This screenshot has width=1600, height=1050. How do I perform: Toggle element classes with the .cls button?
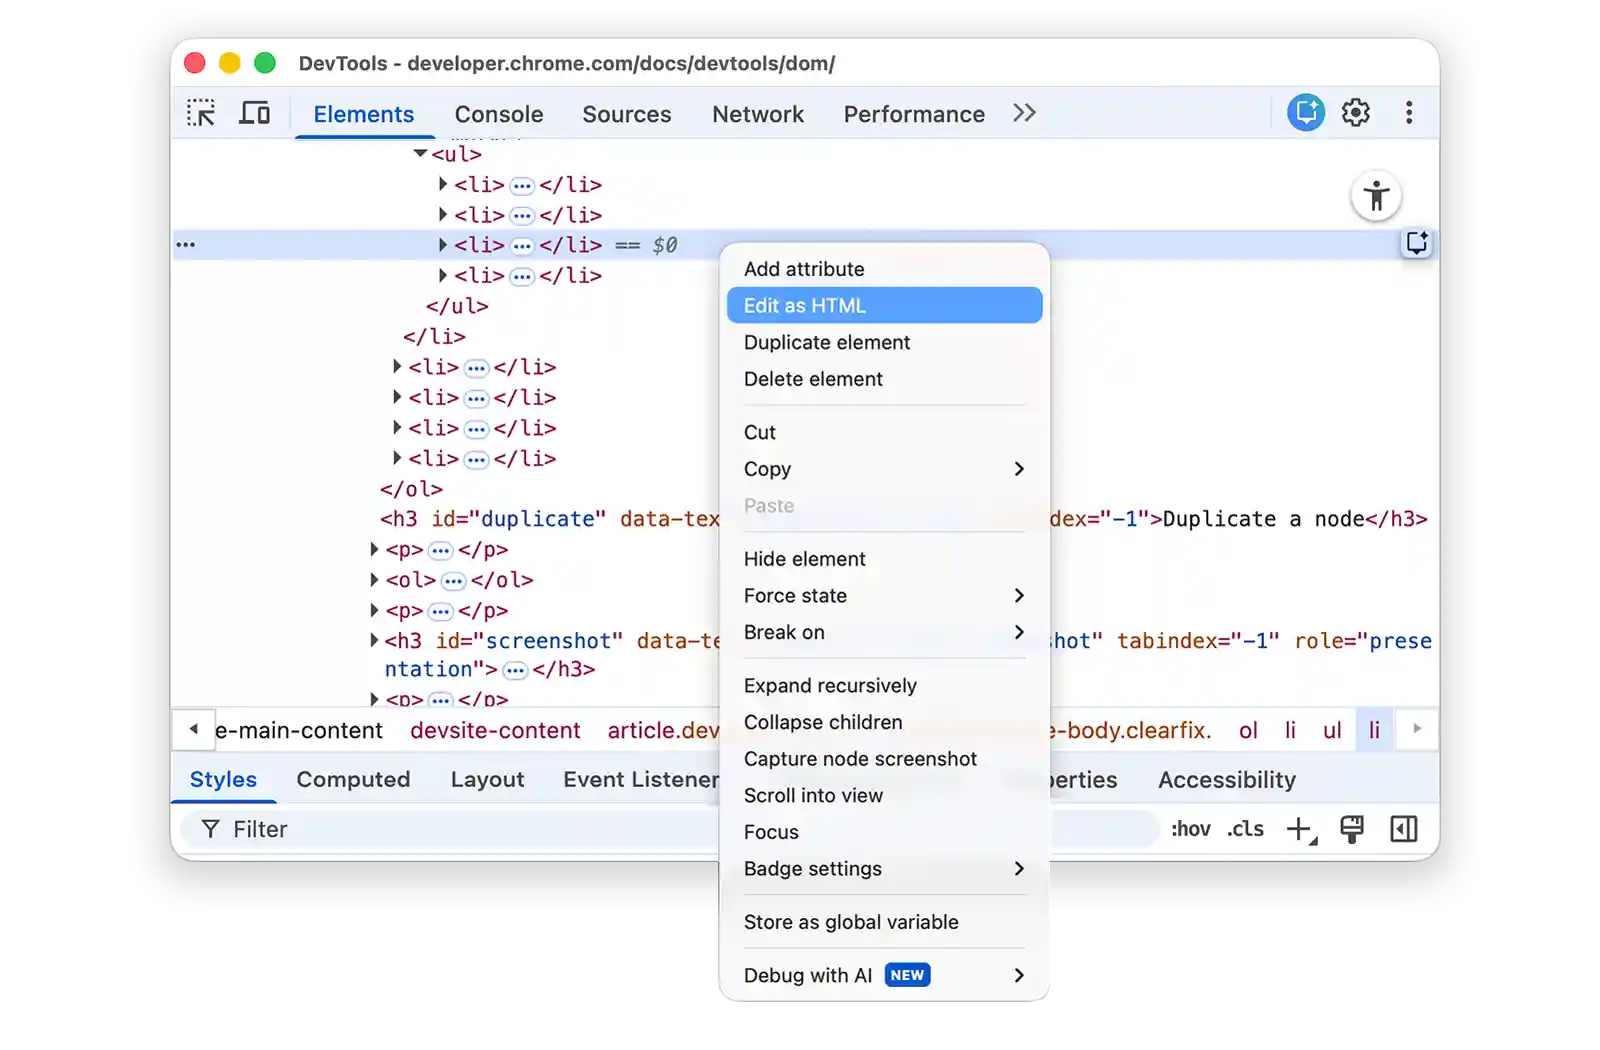[1245, 829]
